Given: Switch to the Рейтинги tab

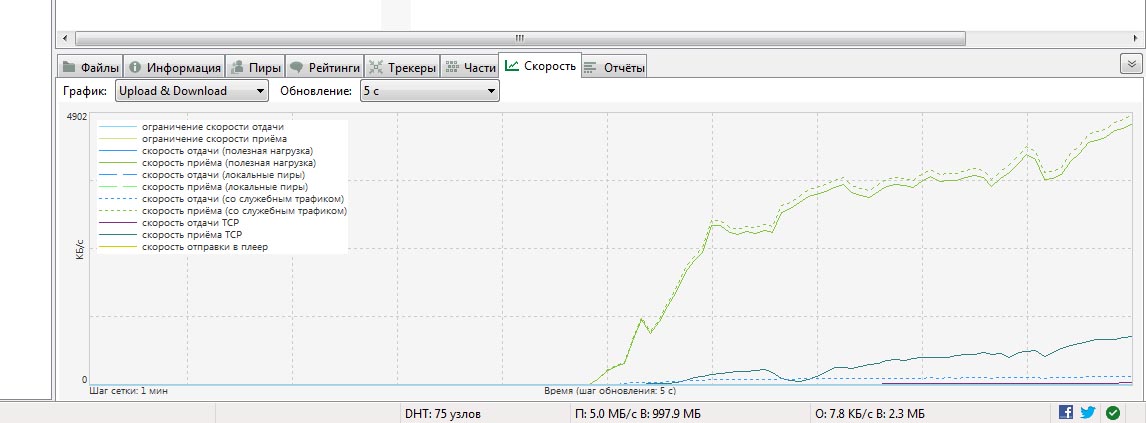Looking at the screenshot, I should click(x=325, y=67).
